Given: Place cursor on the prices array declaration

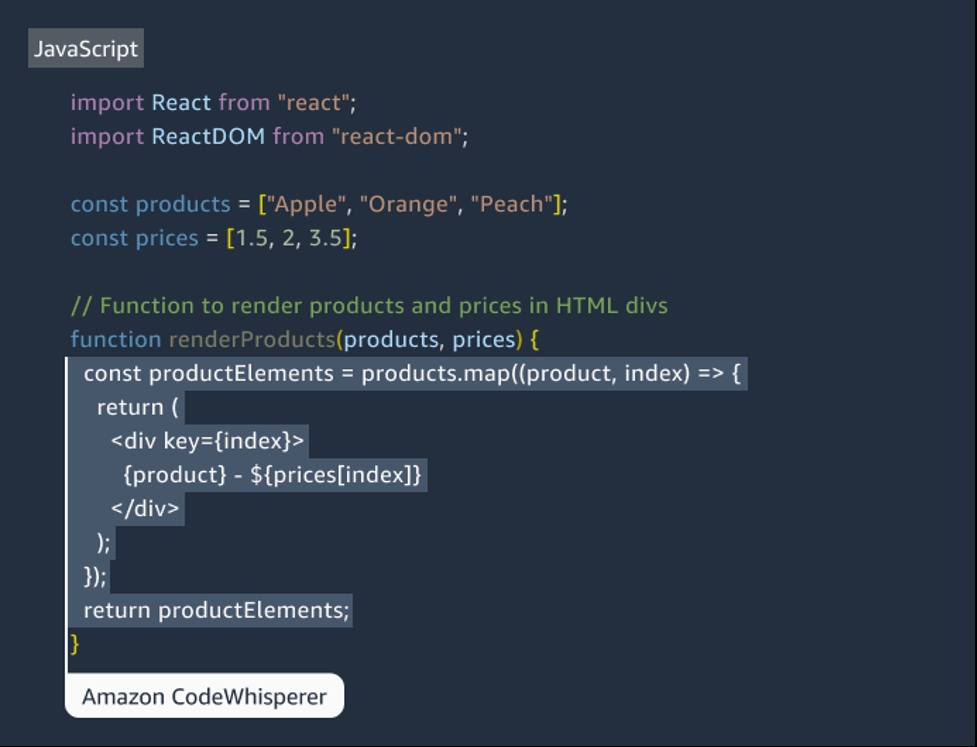Looking at the screenshot, I should [214, 237].
